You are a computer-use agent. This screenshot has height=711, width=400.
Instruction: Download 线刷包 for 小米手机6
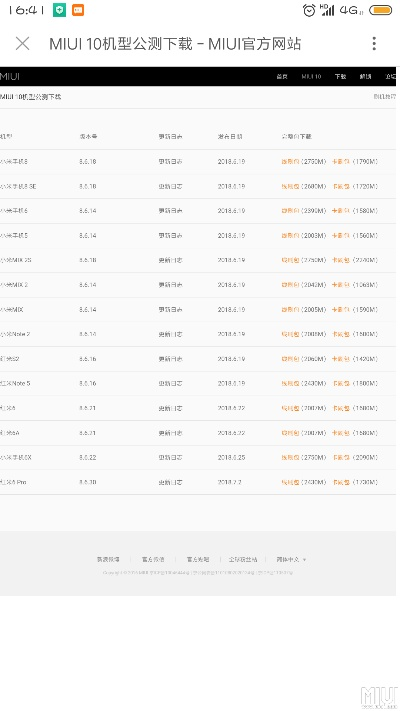point(290,211)
